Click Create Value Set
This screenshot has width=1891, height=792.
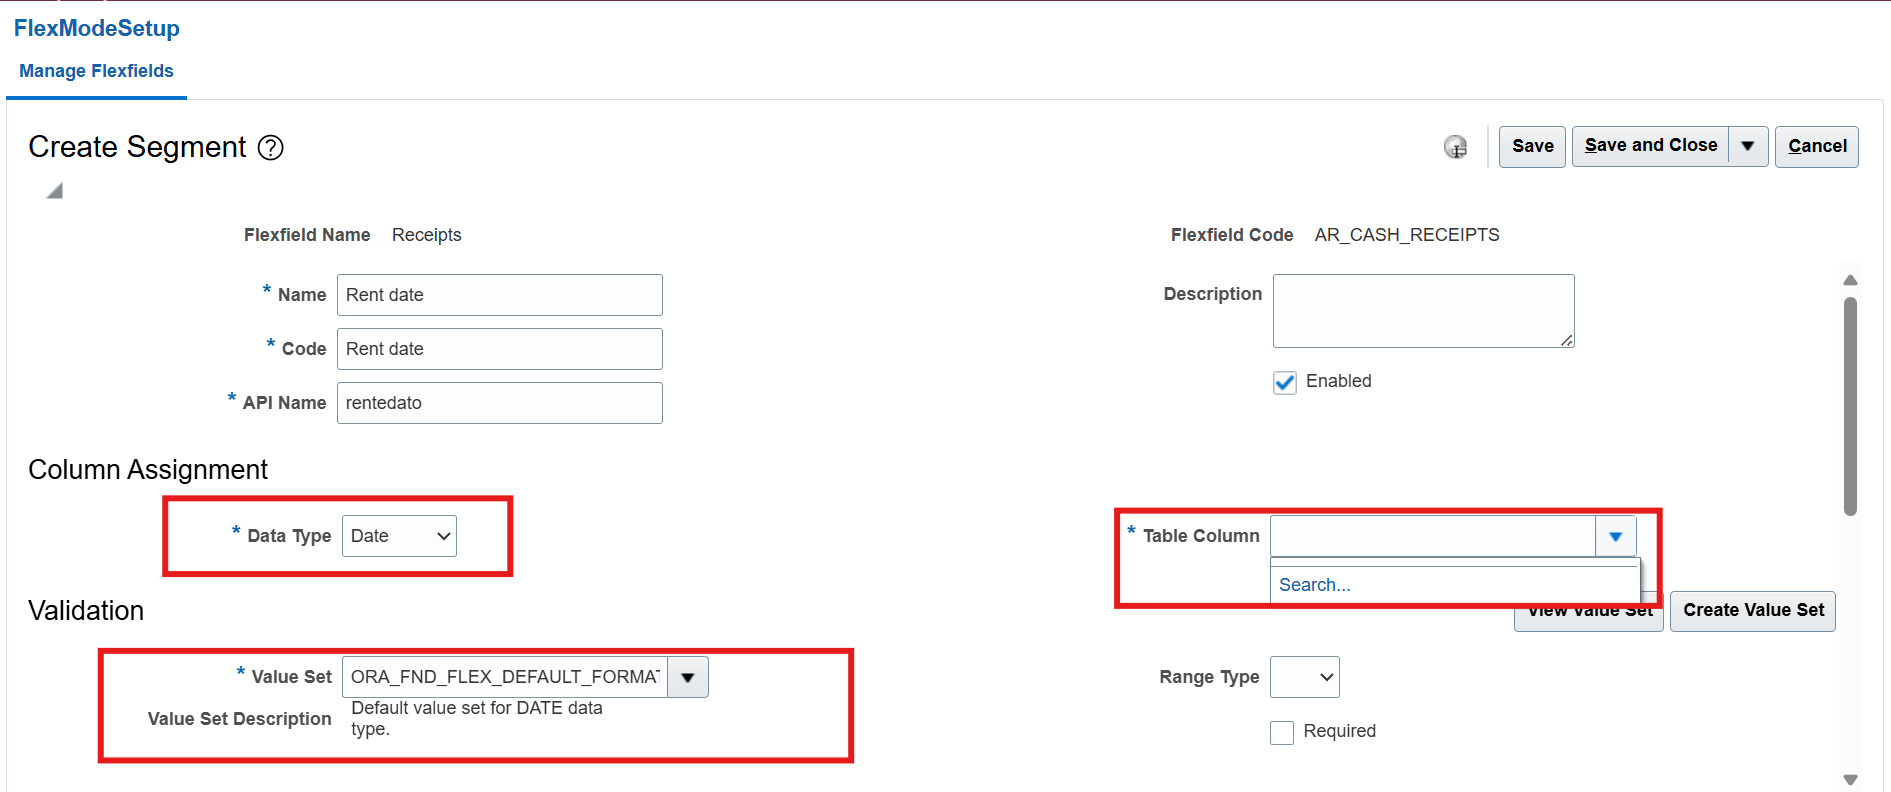click(1752, 610)
